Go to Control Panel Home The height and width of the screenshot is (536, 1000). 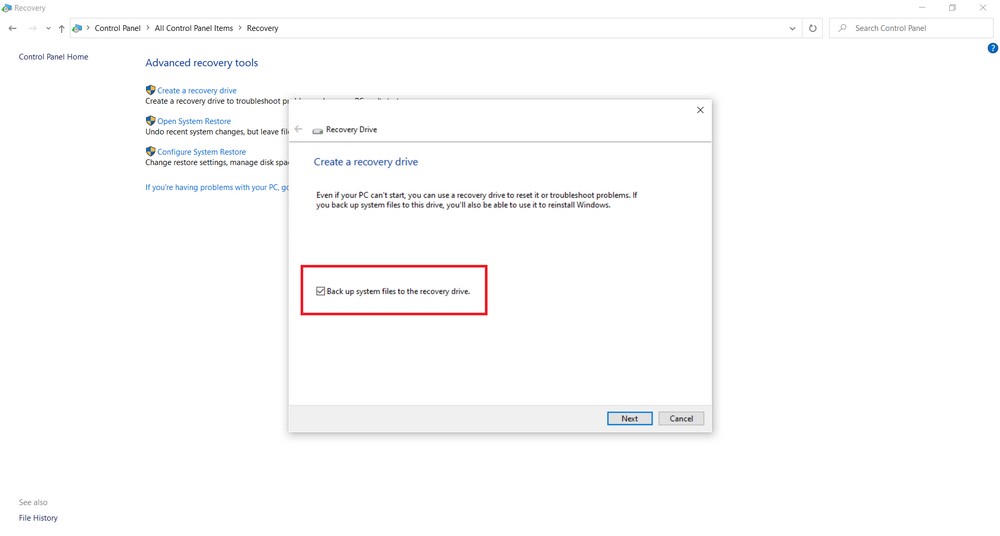click(54, 57)
